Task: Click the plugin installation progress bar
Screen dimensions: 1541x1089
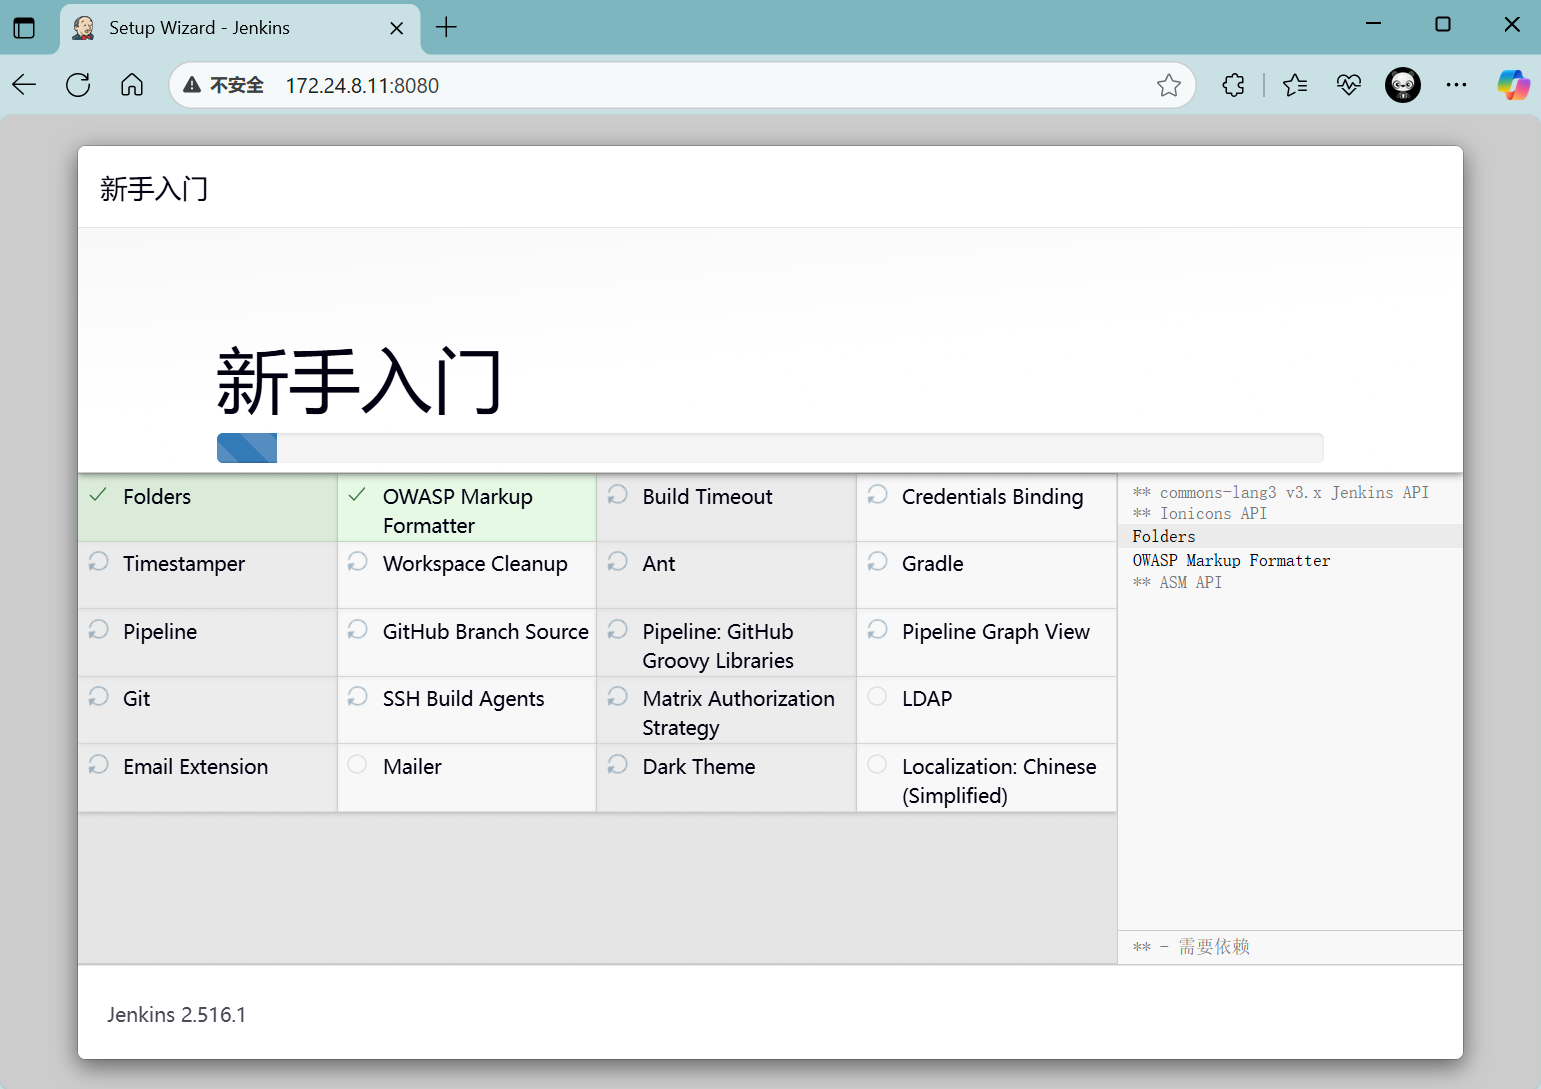Action: coord(769,448)
